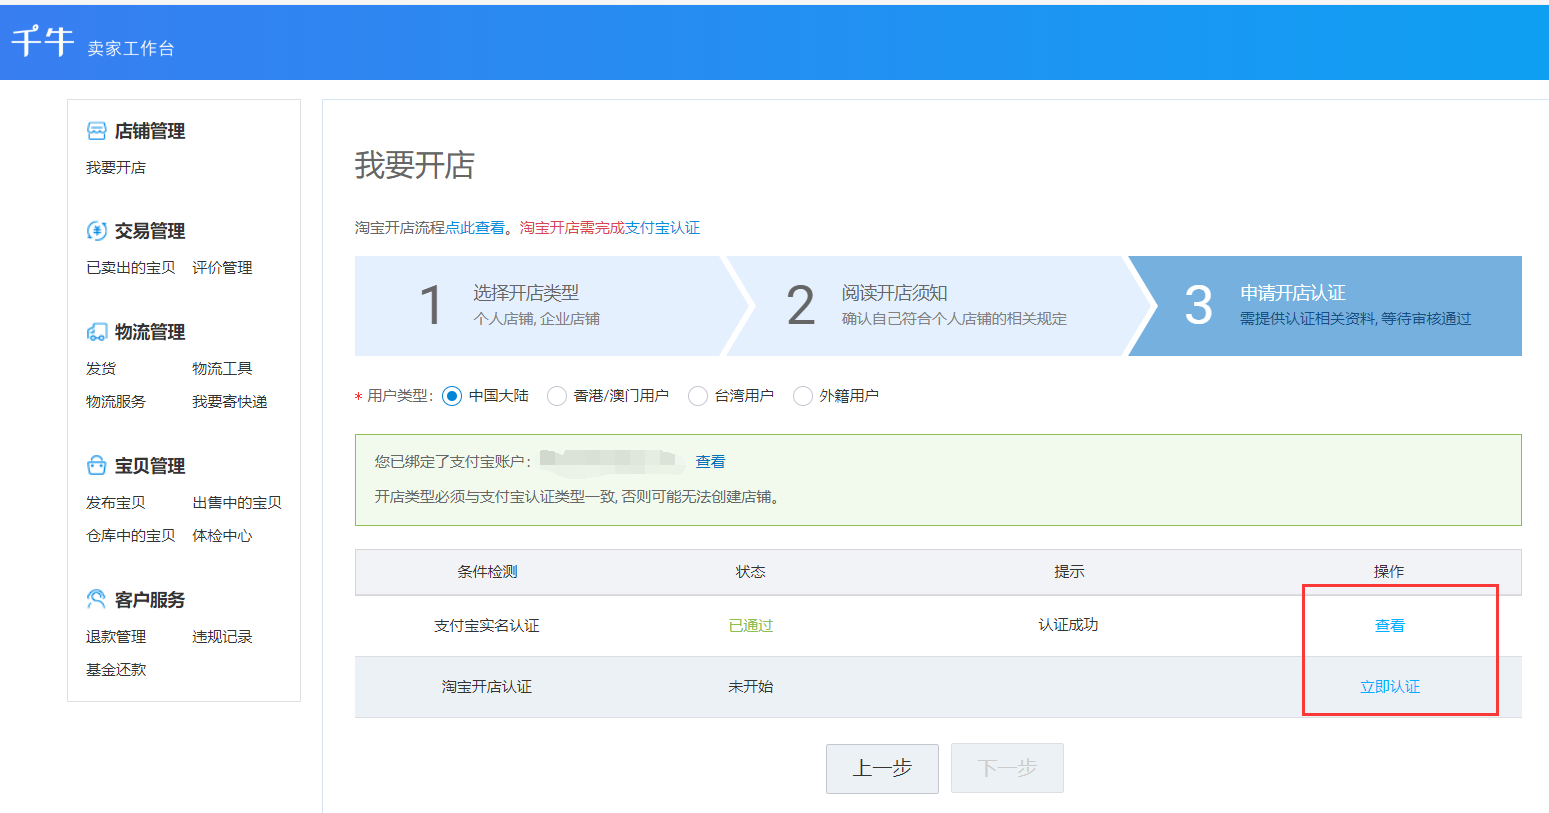Click 我要寄快递 under 物流管理
This screenshot has width=1549, height=813.
click(230, 401)
